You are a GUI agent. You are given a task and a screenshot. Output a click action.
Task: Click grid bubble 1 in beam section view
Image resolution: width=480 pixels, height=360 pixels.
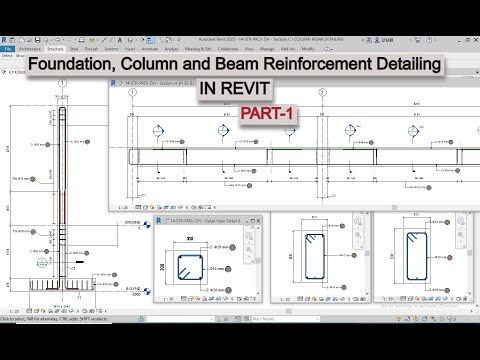[133, 92]
